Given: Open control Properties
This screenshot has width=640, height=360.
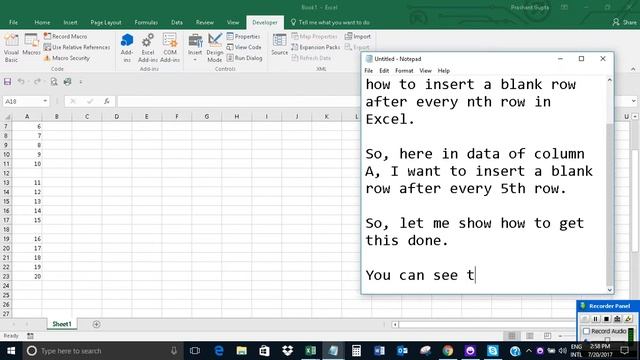Looking at the screenshot, I should [x=243, y=36].
